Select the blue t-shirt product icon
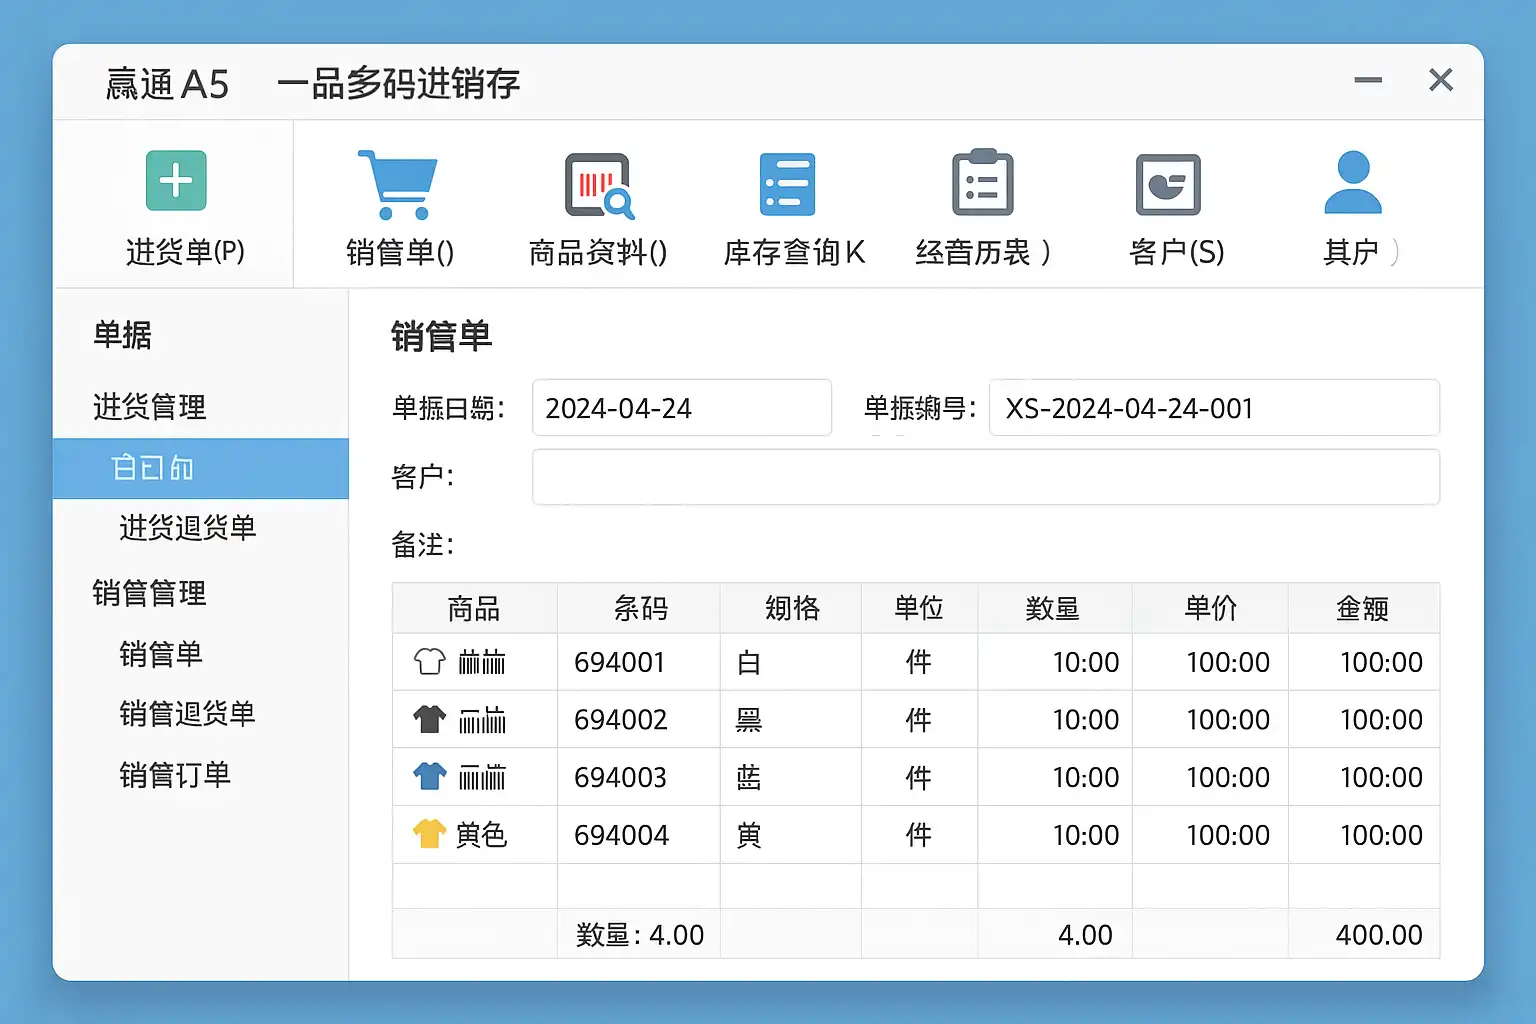The width and height of the screenshot is (1536, 1024). pos(429,777)
